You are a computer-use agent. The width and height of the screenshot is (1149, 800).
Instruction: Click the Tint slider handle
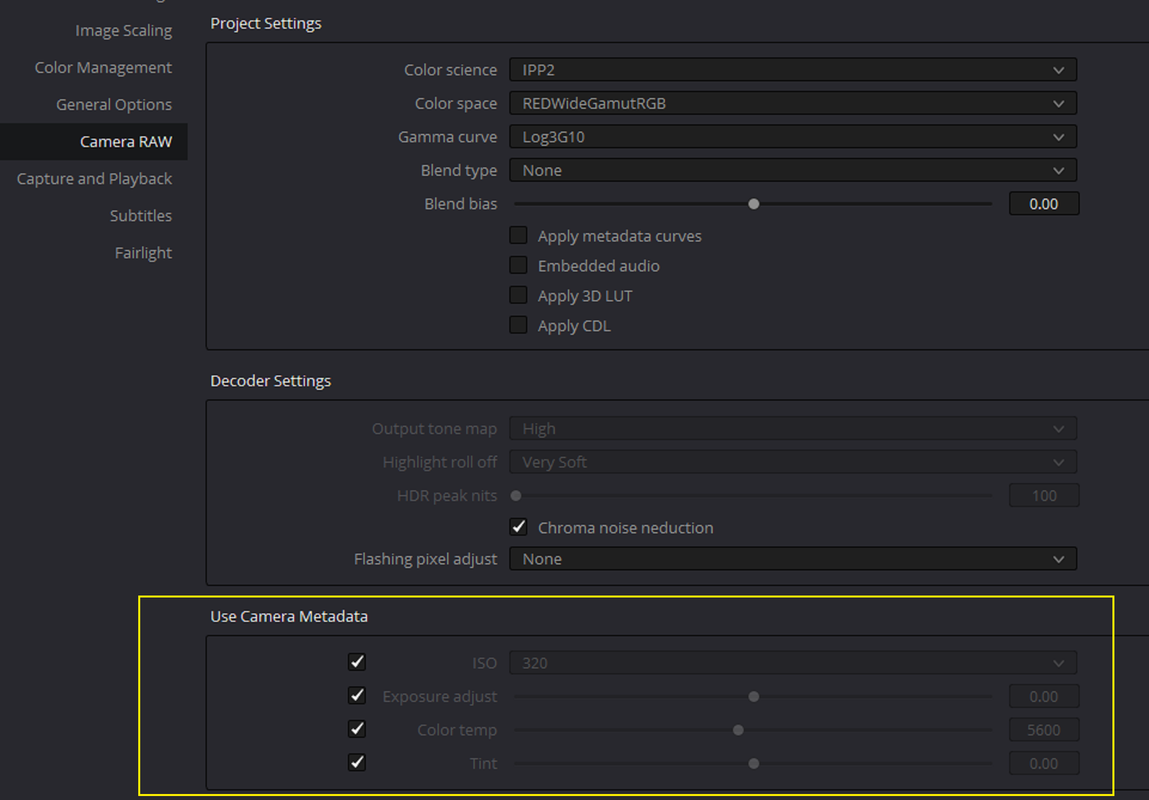coord(753,763)
